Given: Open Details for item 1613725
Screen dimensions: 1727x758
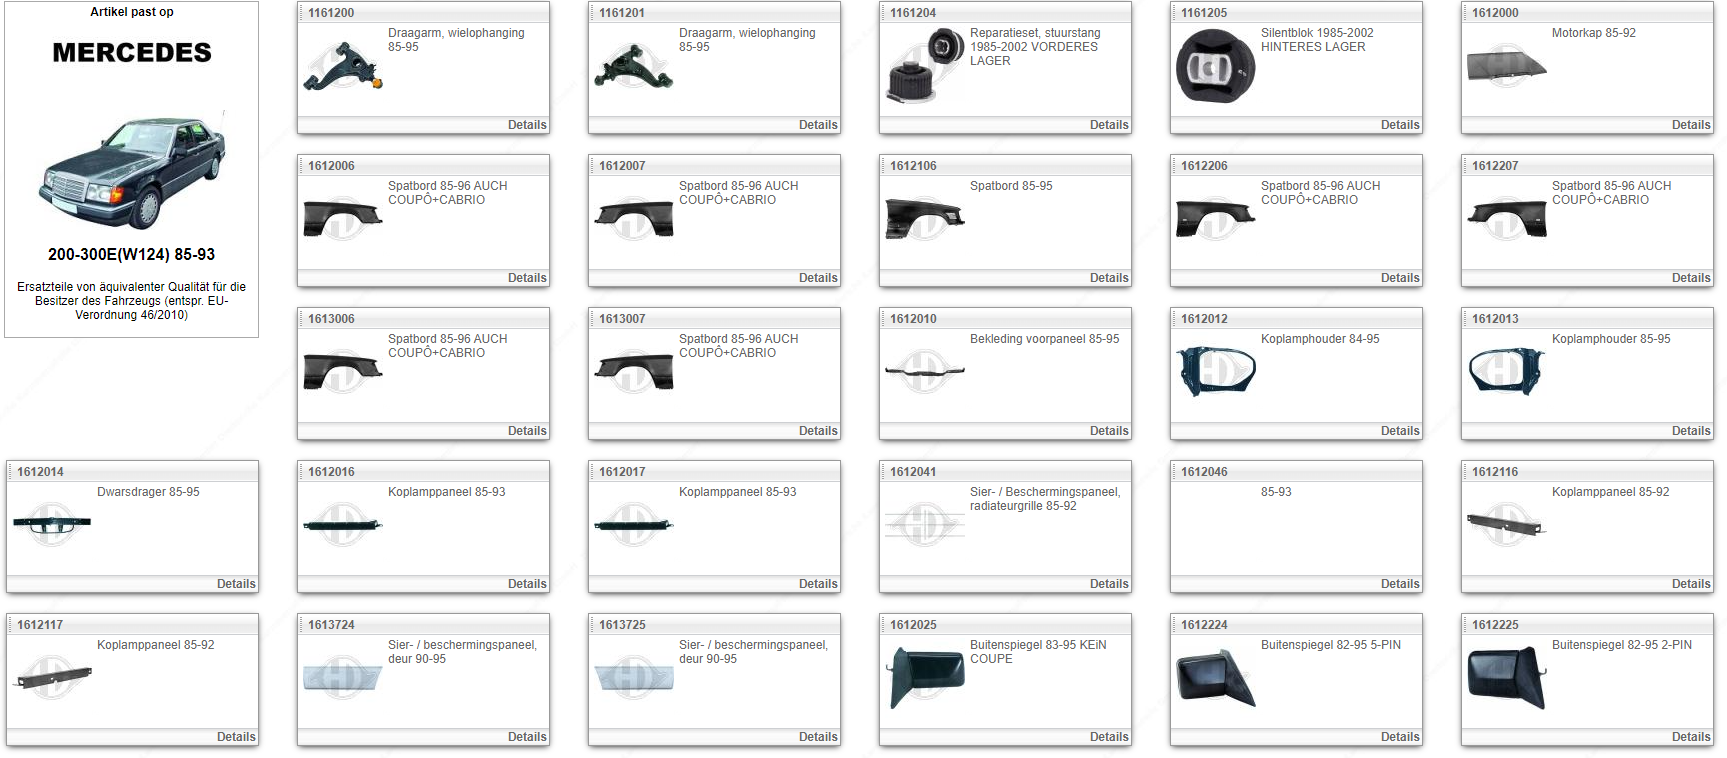Looking at the screenshot, I should 818,737.
